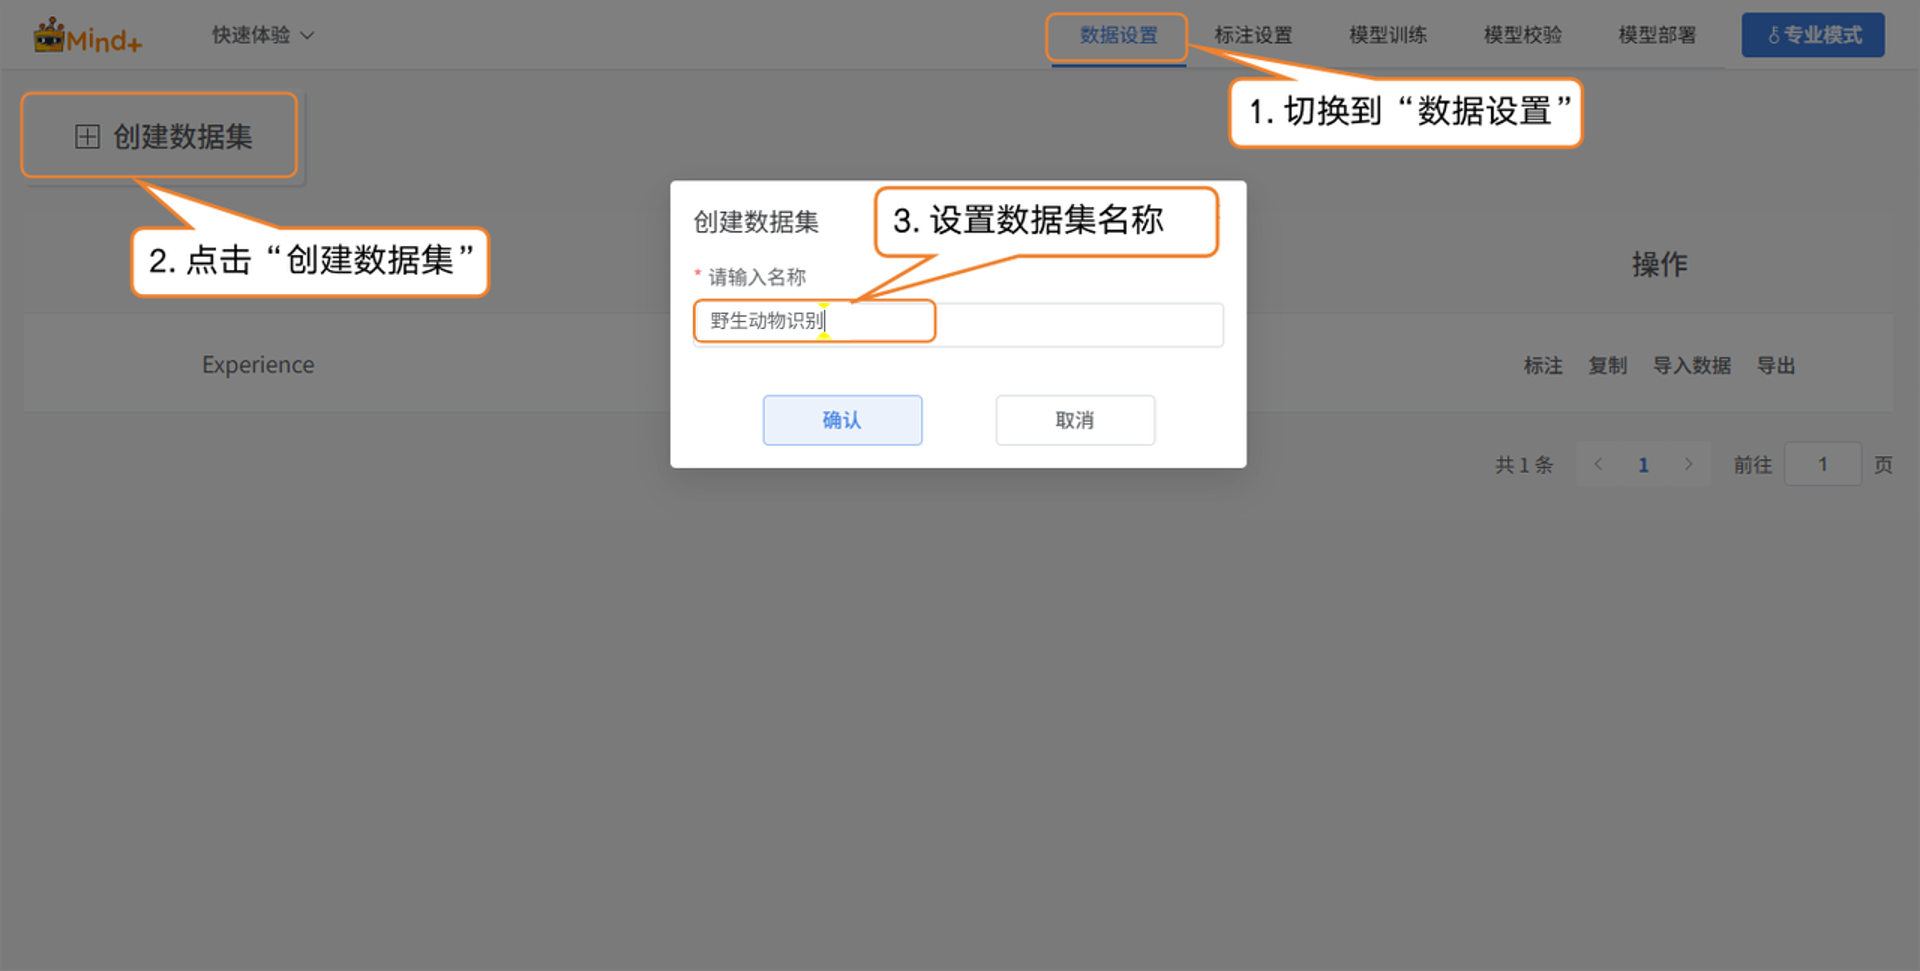Open the 模型训练 tab
Screen dimensions: 1920x971
(1388, 36)
